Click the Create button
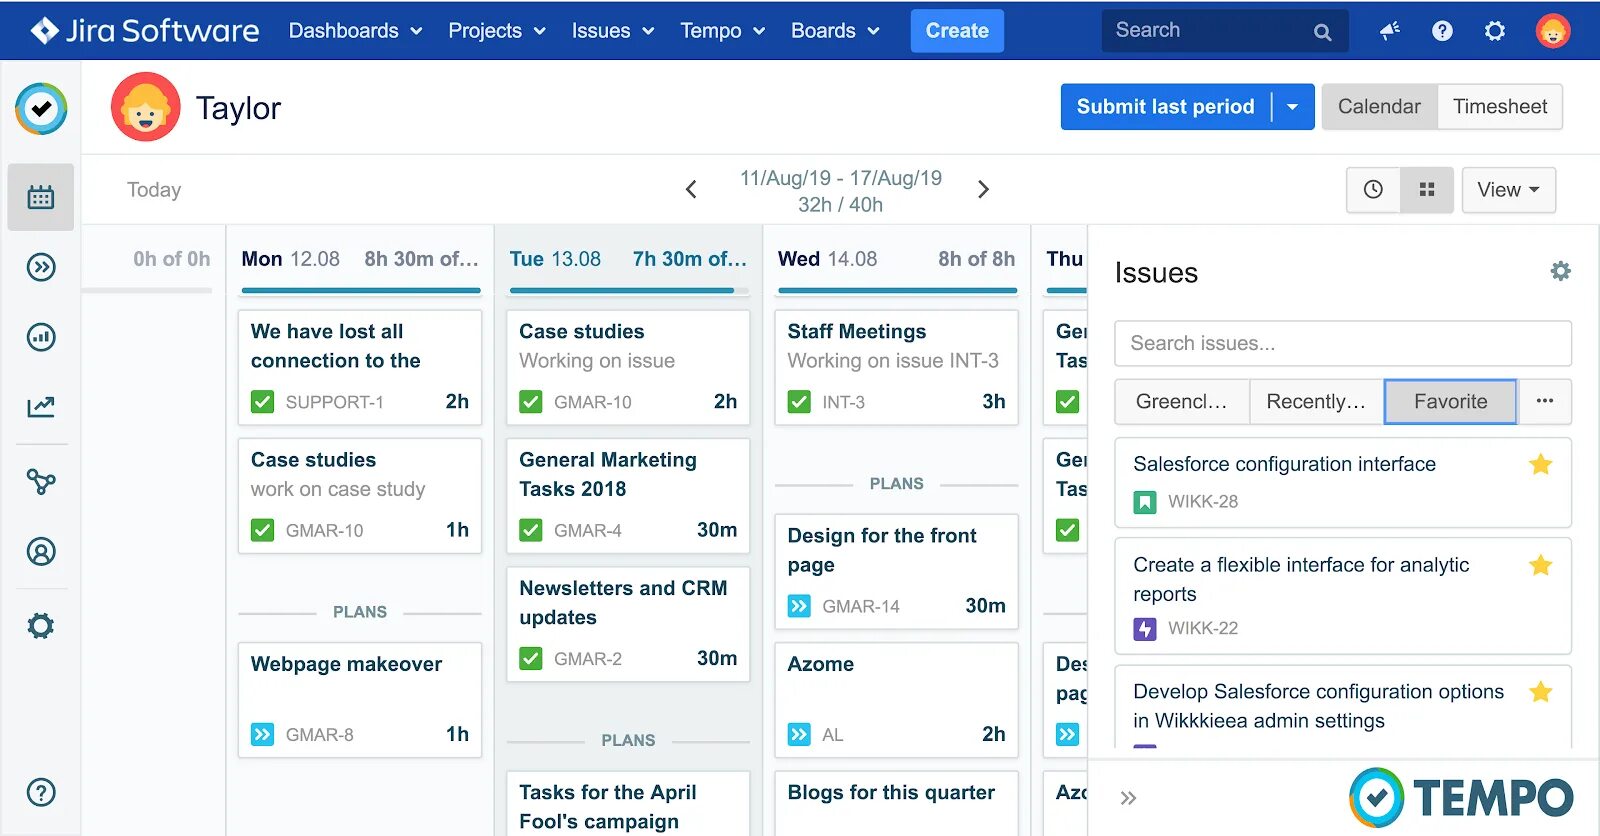Image resolution: width=1600 pixels, height=836 pixels. [957, 31]
